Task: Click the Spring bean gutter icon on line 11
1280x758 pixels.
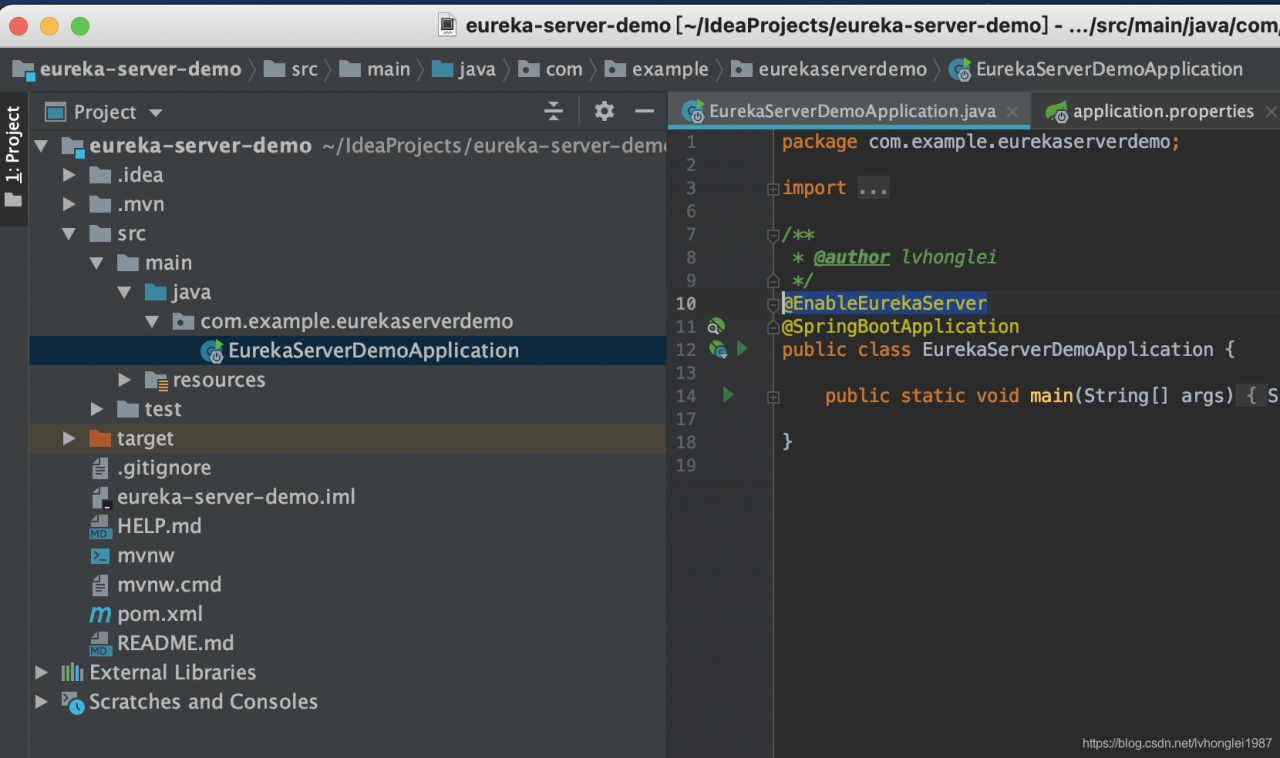Action: click(716, 326)
